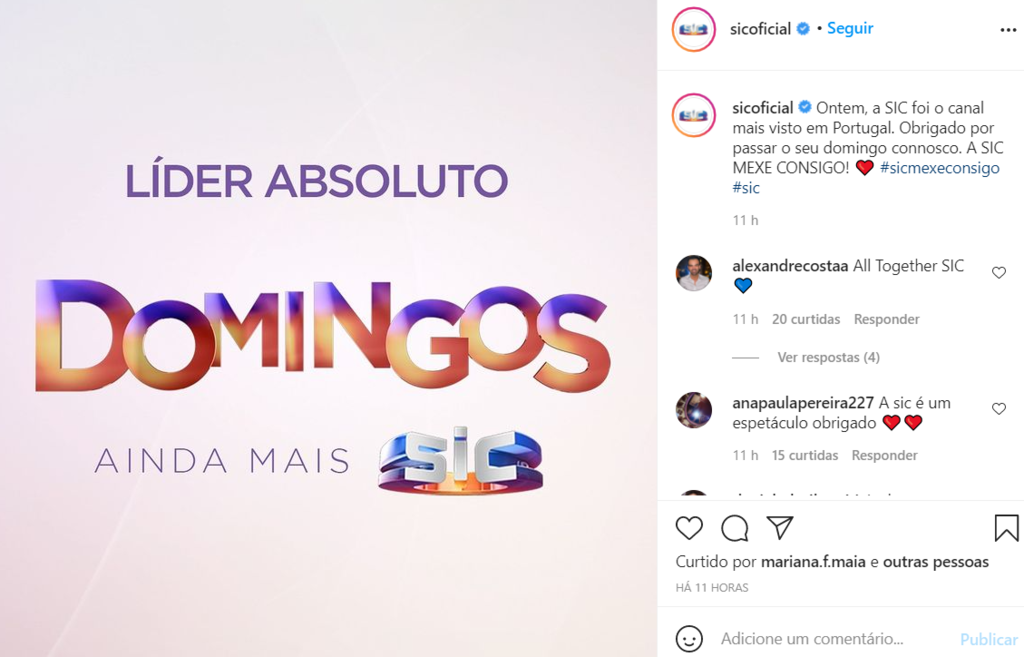
Task: Like the post with the heart icon
Action: point(689,528)
